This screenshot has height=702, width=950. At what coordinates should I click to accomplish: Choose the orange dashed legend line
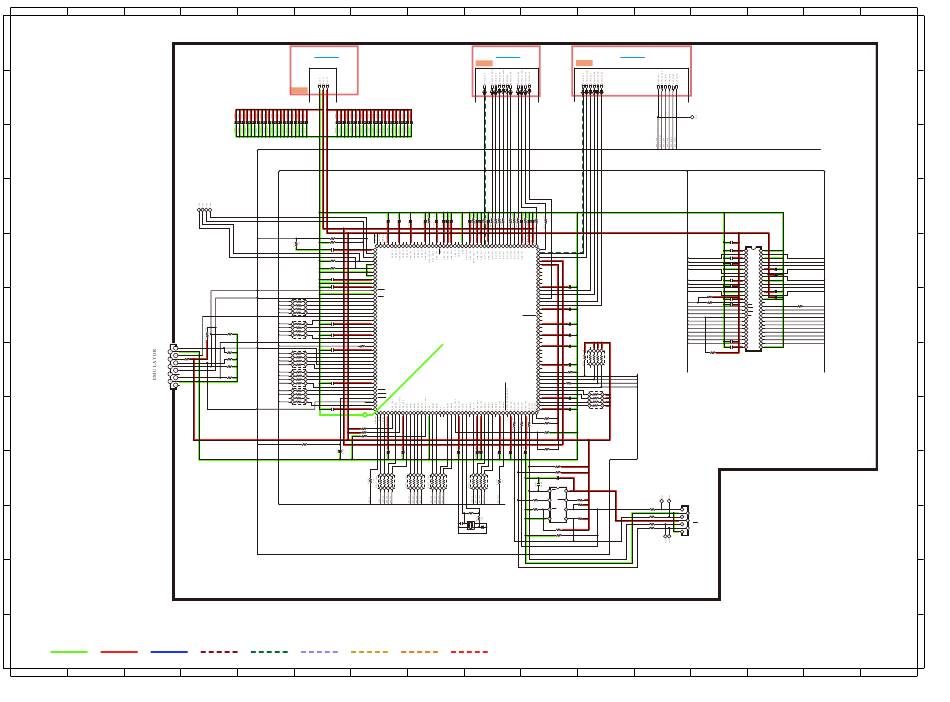419,652
